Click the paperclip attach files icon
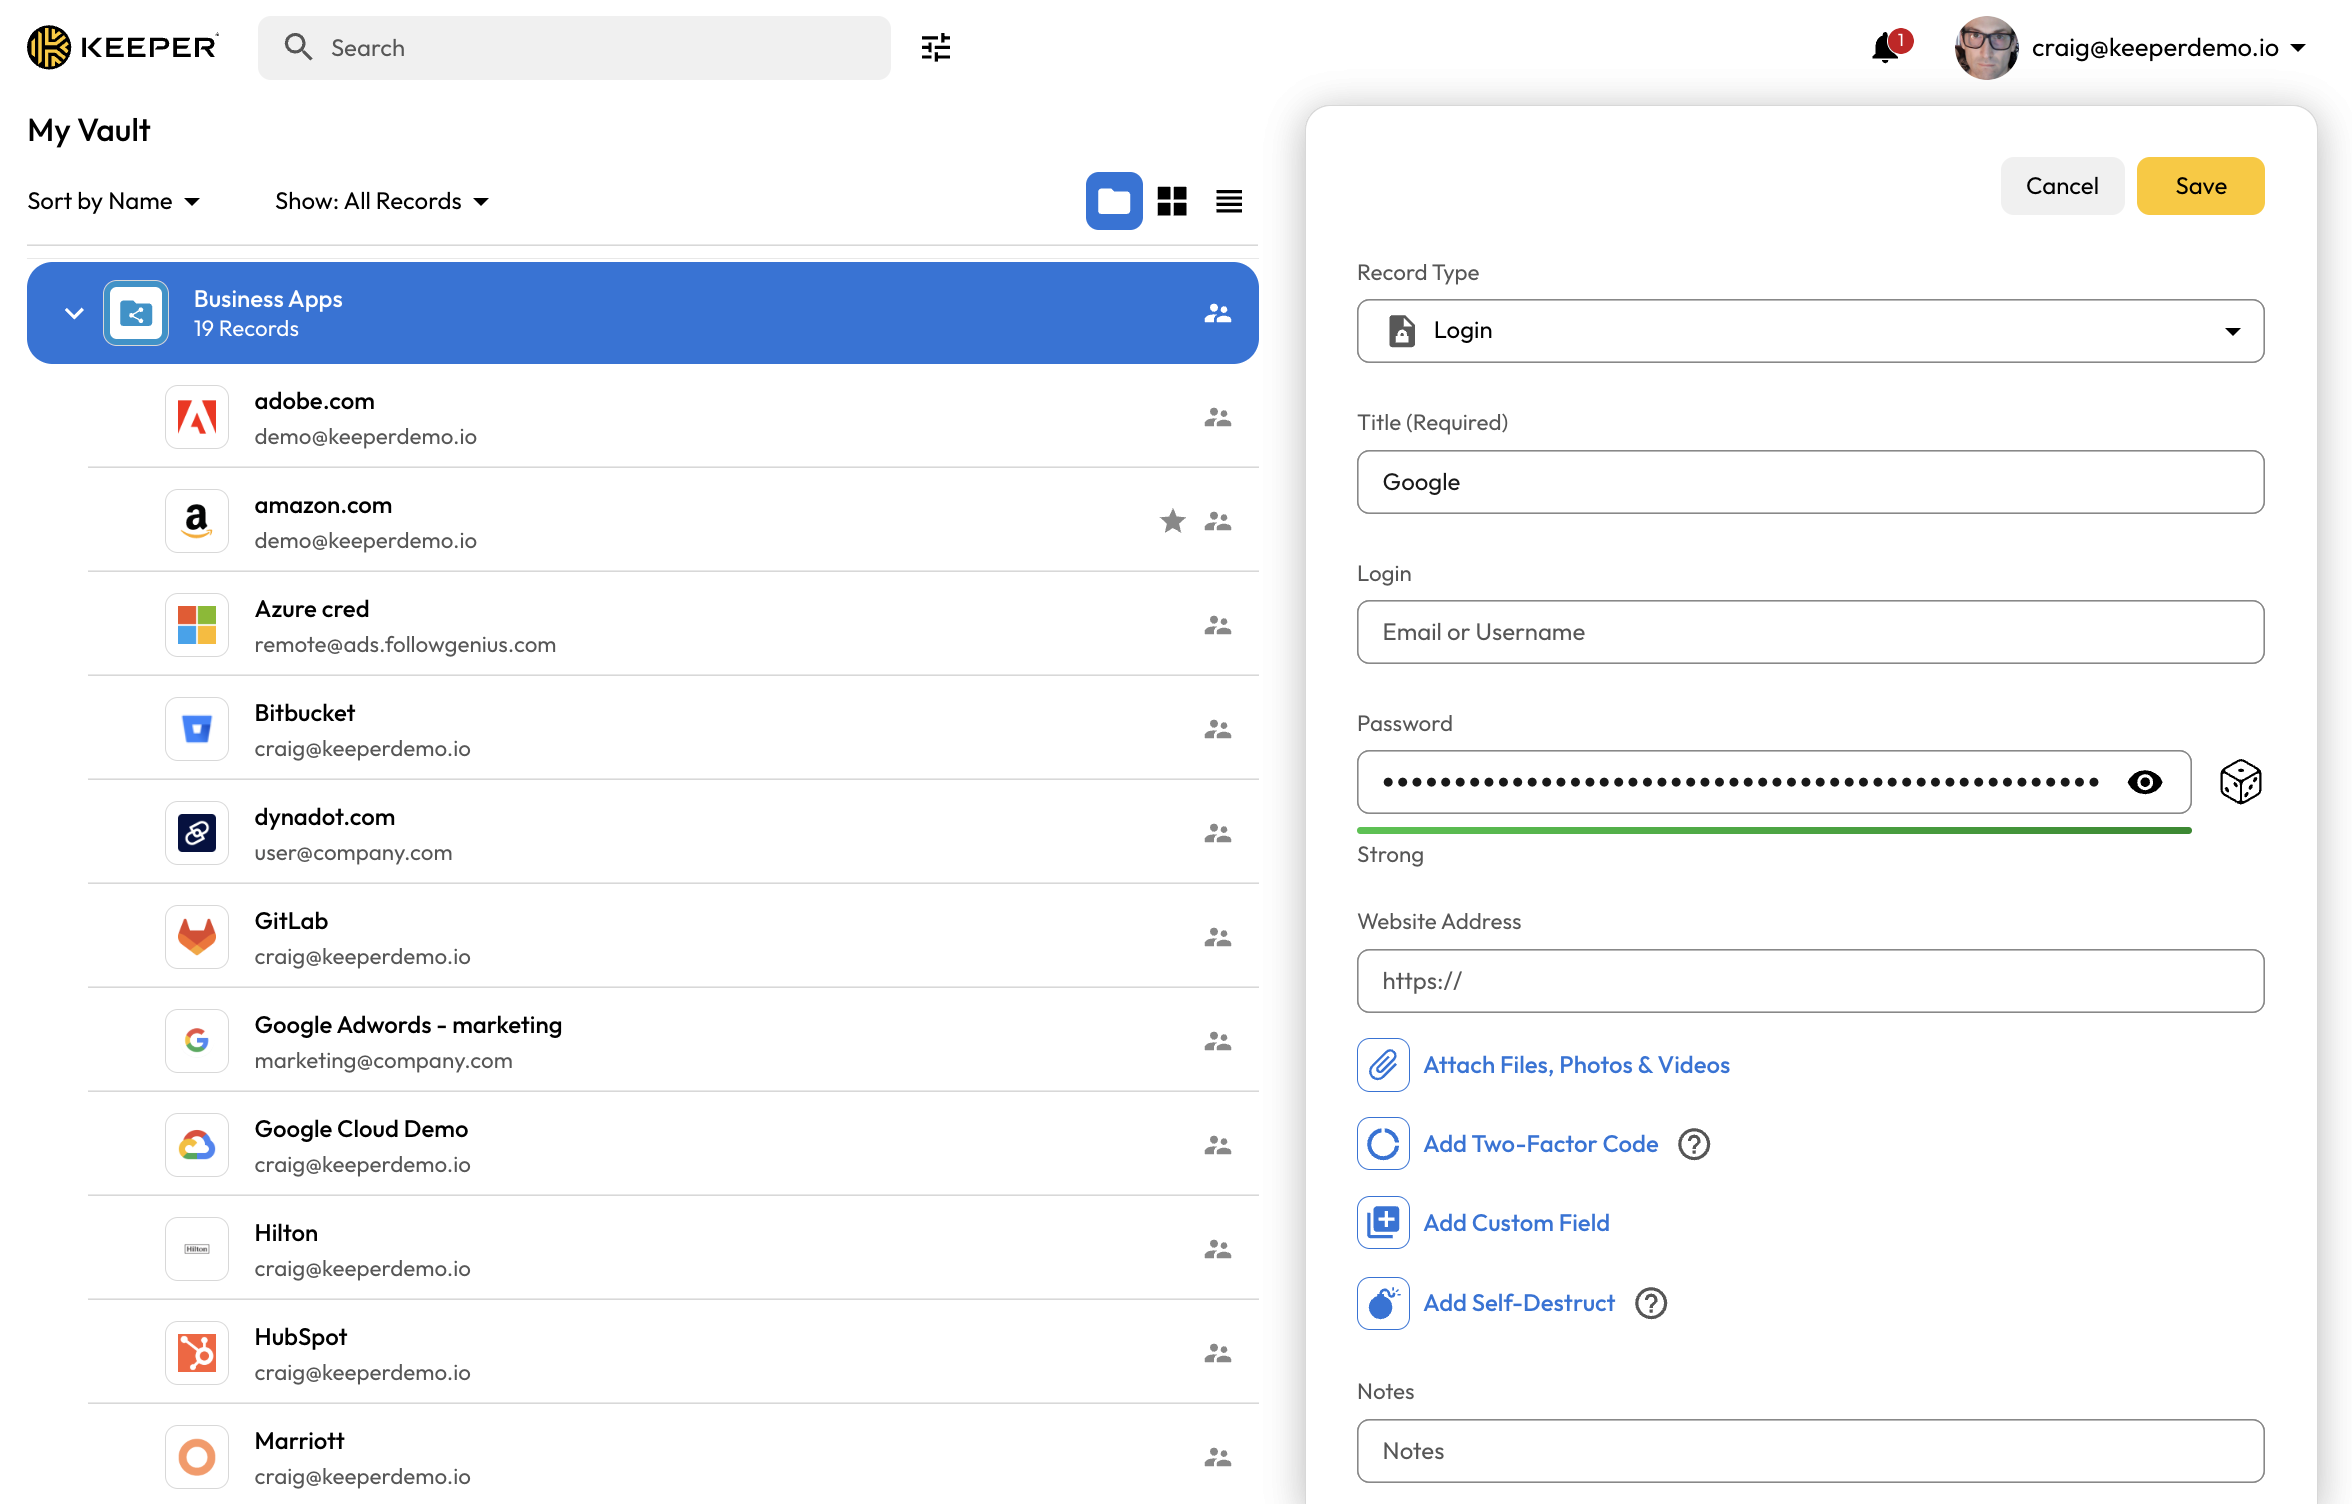Image resolution: width=2352 pixels, height=1504 pixels. point(1383,1065)
